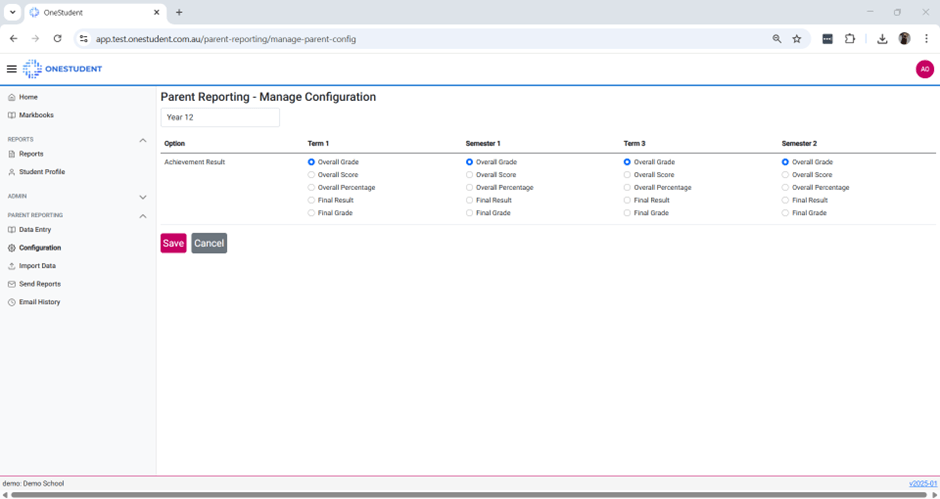
Task: Open the browser extensions puzzle icon
Action: tap(850, 39)
